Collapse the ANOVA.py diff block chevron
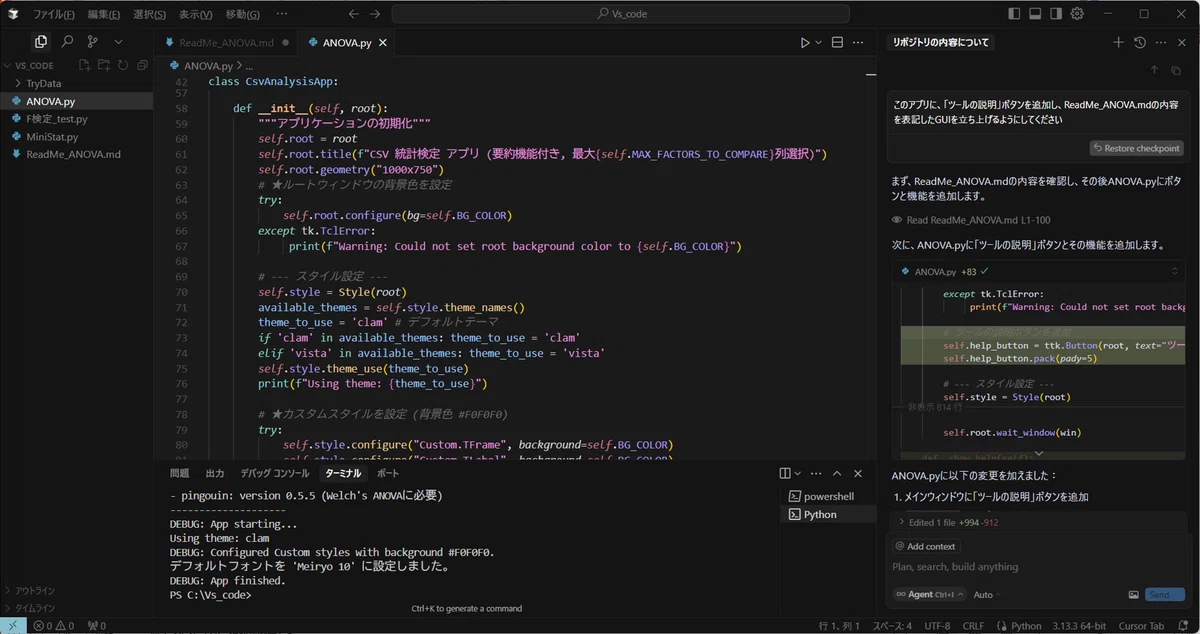Image resolution: width=1200 pixels, height=634 pixels. pyautogui.click(x=1175, y=271)
